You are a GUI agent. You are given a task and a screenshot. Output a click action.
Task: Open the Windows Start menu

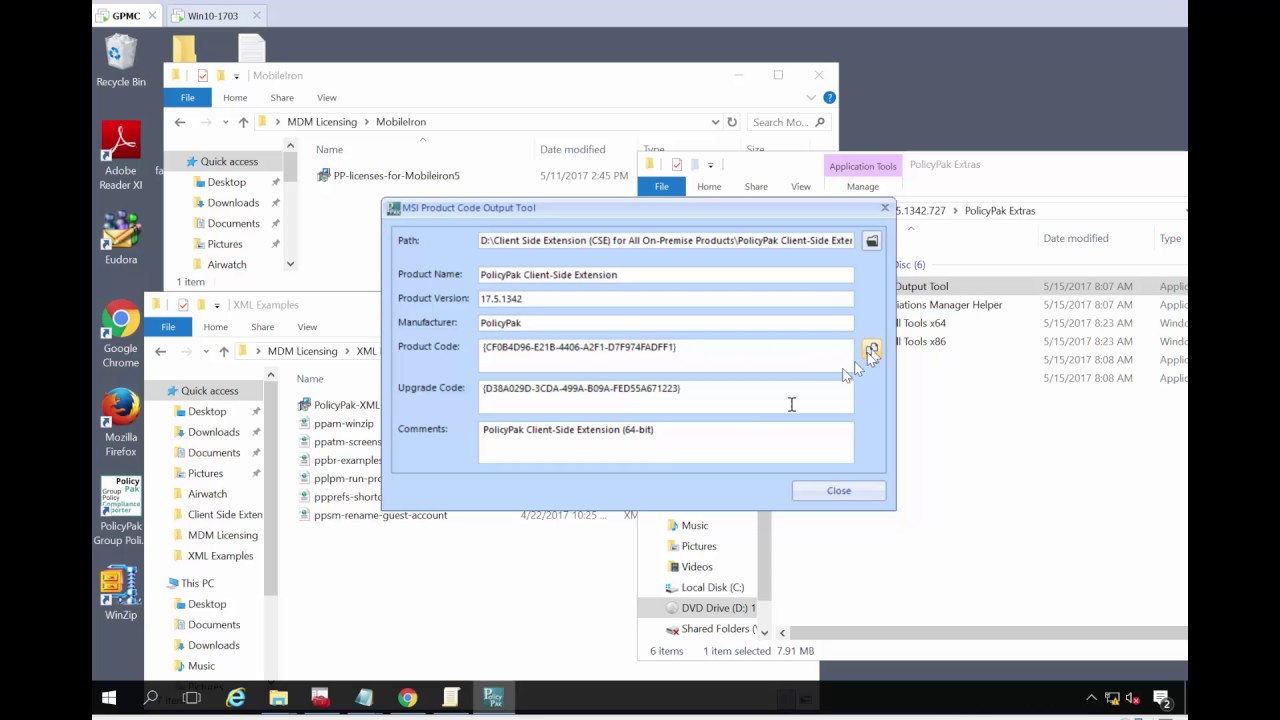tap(109, 698)
